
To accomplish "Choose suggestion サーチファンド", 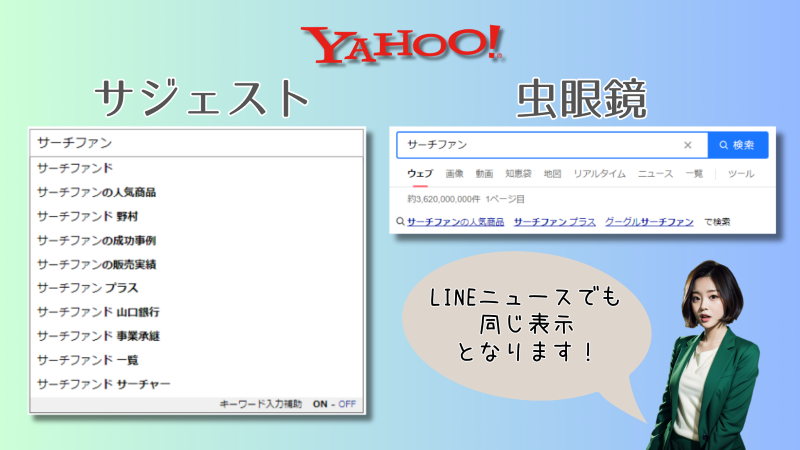I will [x=196, y=168].
